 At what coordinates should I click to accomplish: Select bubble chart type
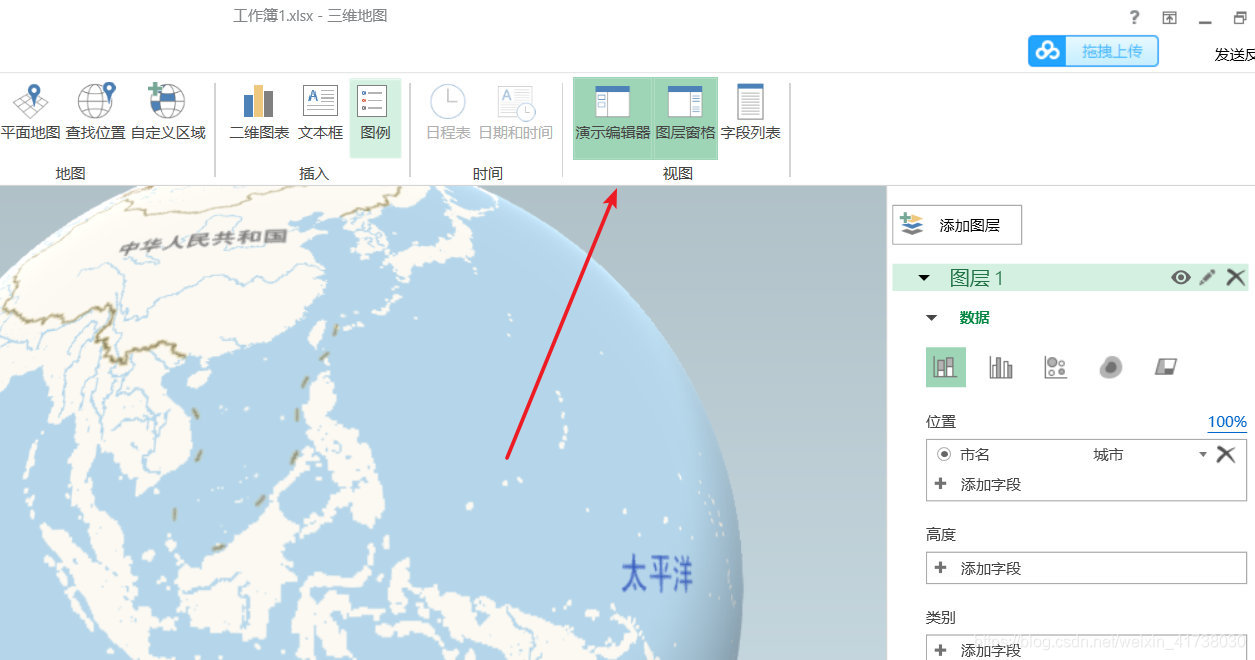[x=1055, y=367]
